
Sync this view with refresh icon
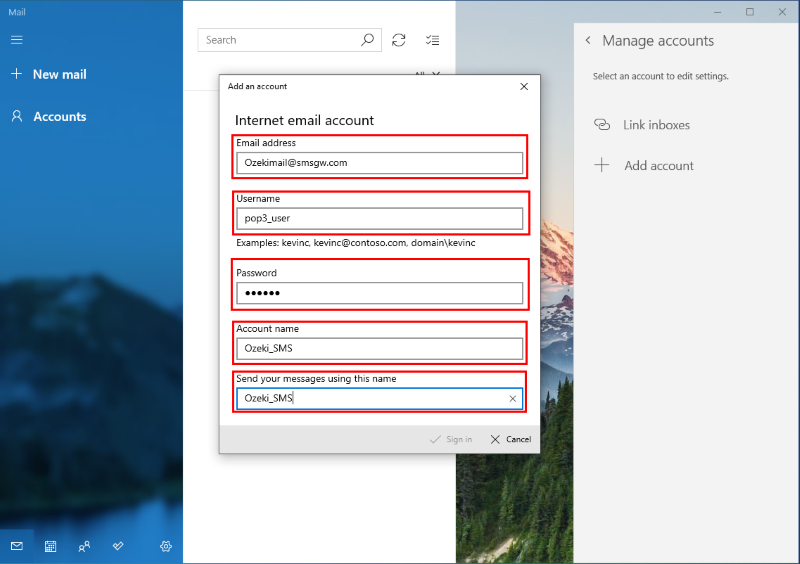(399, 40)
